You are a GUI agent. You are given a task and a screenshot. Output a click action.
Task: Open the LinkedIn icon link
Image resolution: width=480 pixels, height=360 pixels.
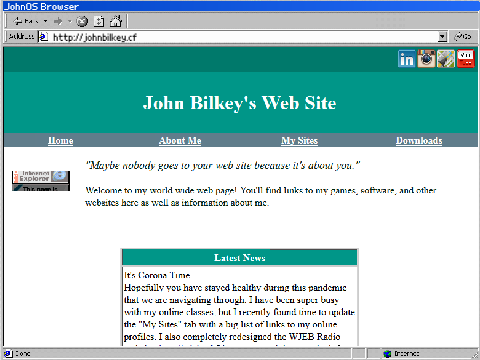(406, 59)
